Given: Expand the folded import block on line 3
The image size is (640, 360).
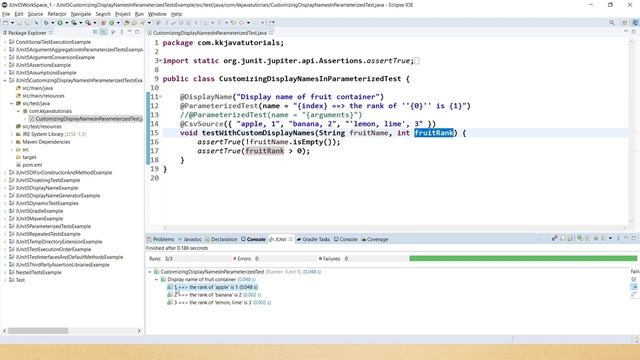Looking at the screenshot, I should tap(160, 61).
